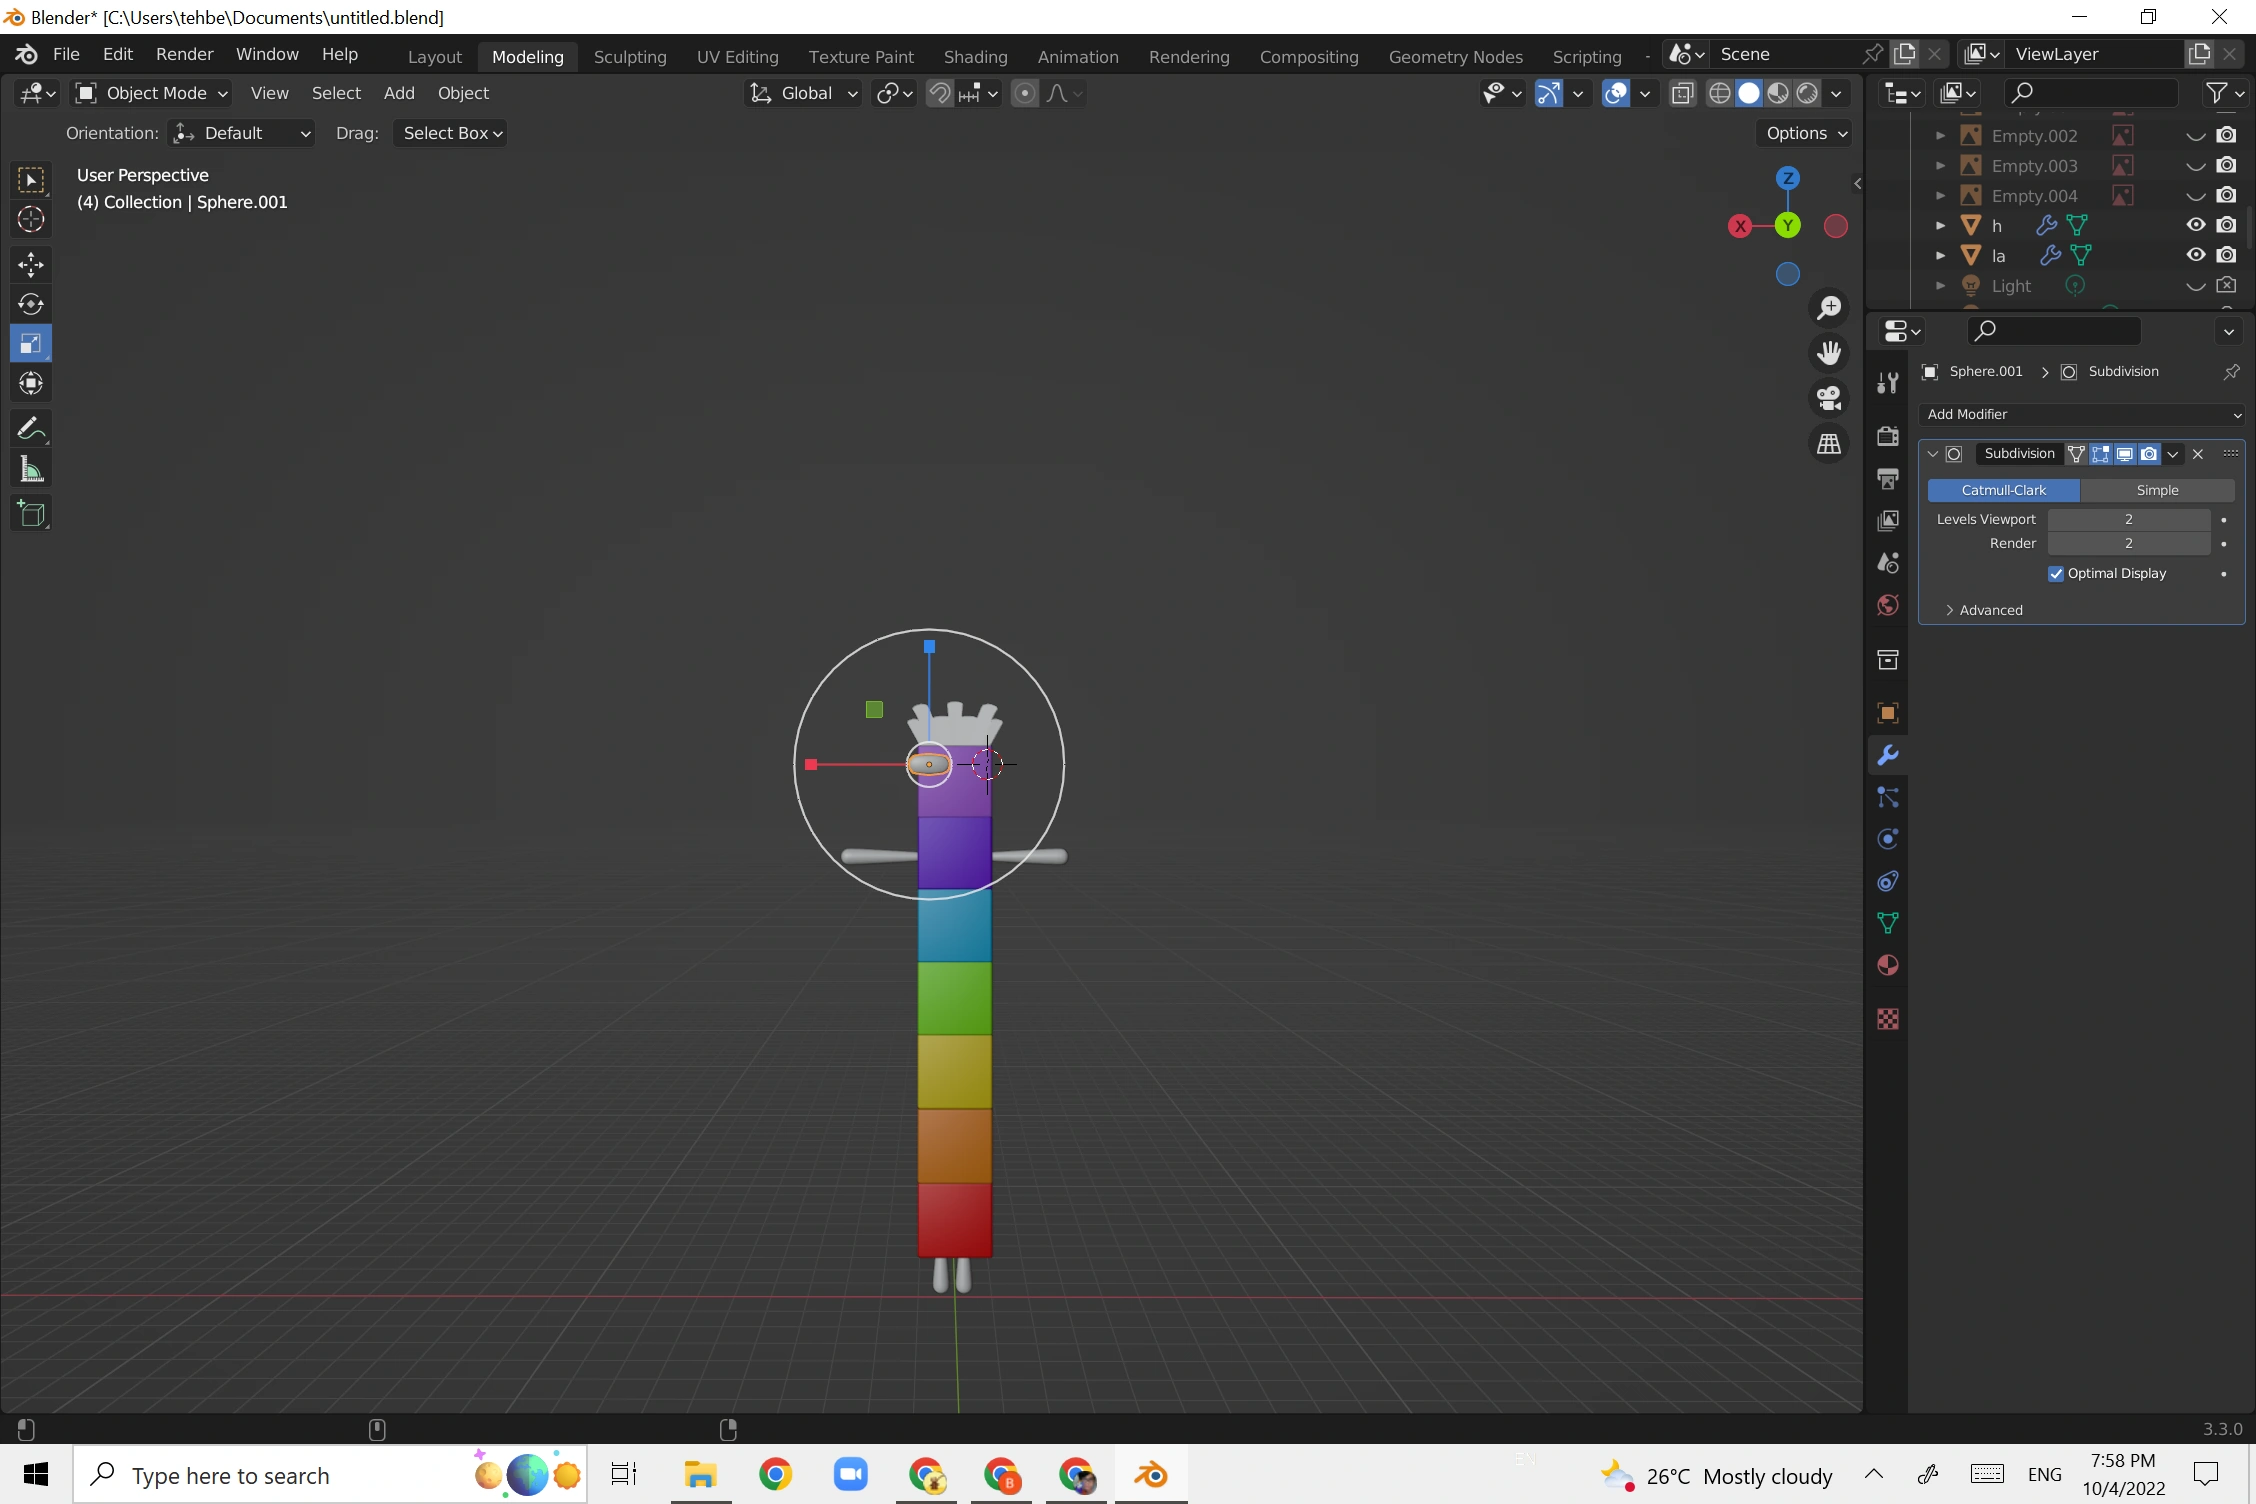
Task: Uncheck Optimal Display in the Subdivision modifier
Action: click(2057, 573)
